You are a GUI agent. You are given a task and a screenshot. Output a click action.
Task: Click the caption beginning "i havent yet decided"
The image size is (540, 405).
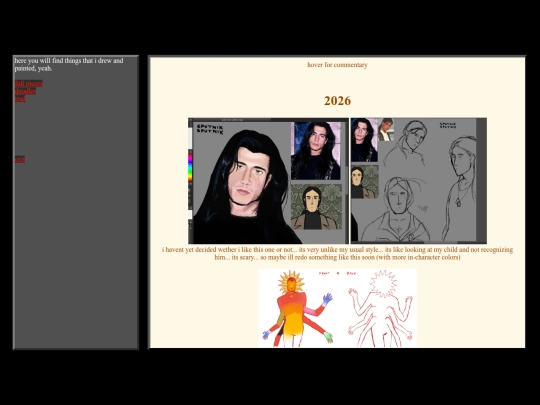point(338,253)
